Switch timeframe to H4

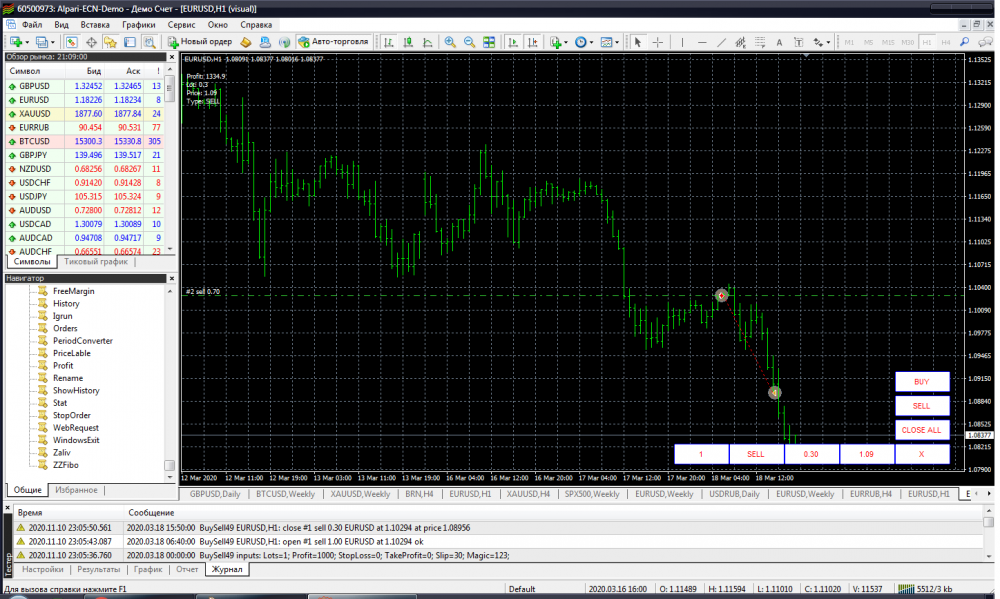tap(946, 42)
